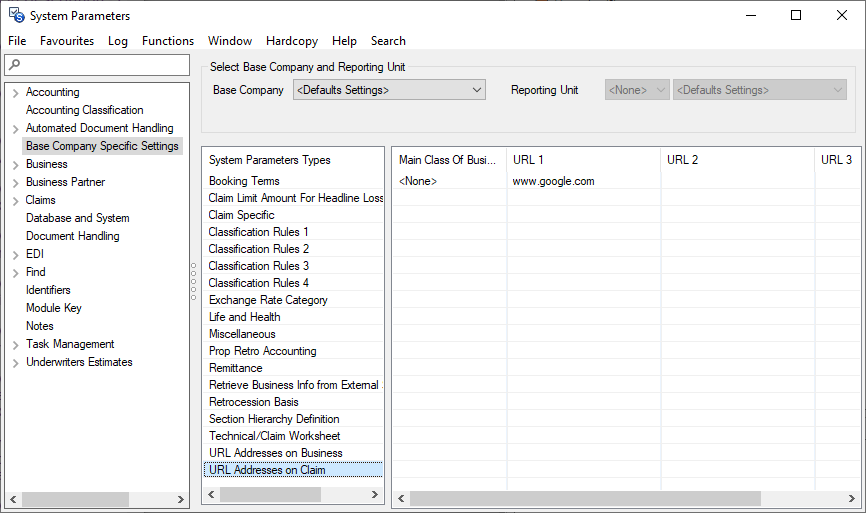Open the Functions menu
Viewport: 866px width, 513px height.
168,41
